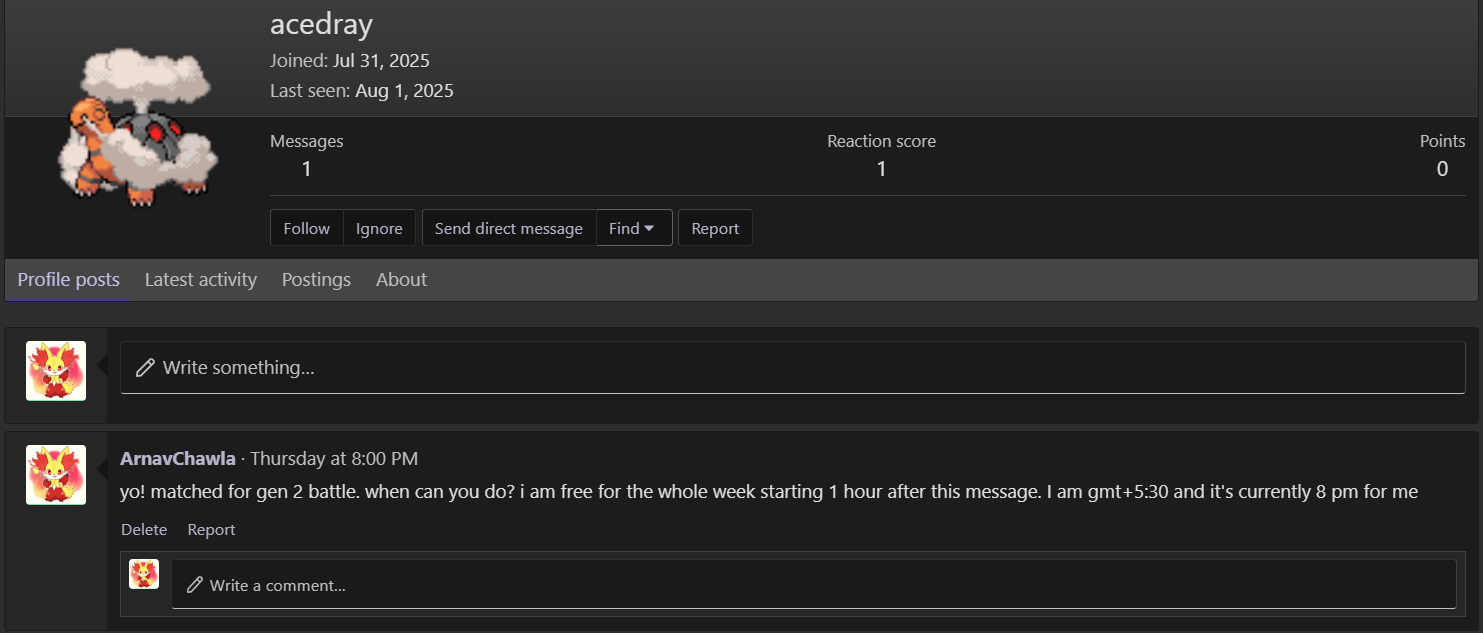Open the About tab

401,280
